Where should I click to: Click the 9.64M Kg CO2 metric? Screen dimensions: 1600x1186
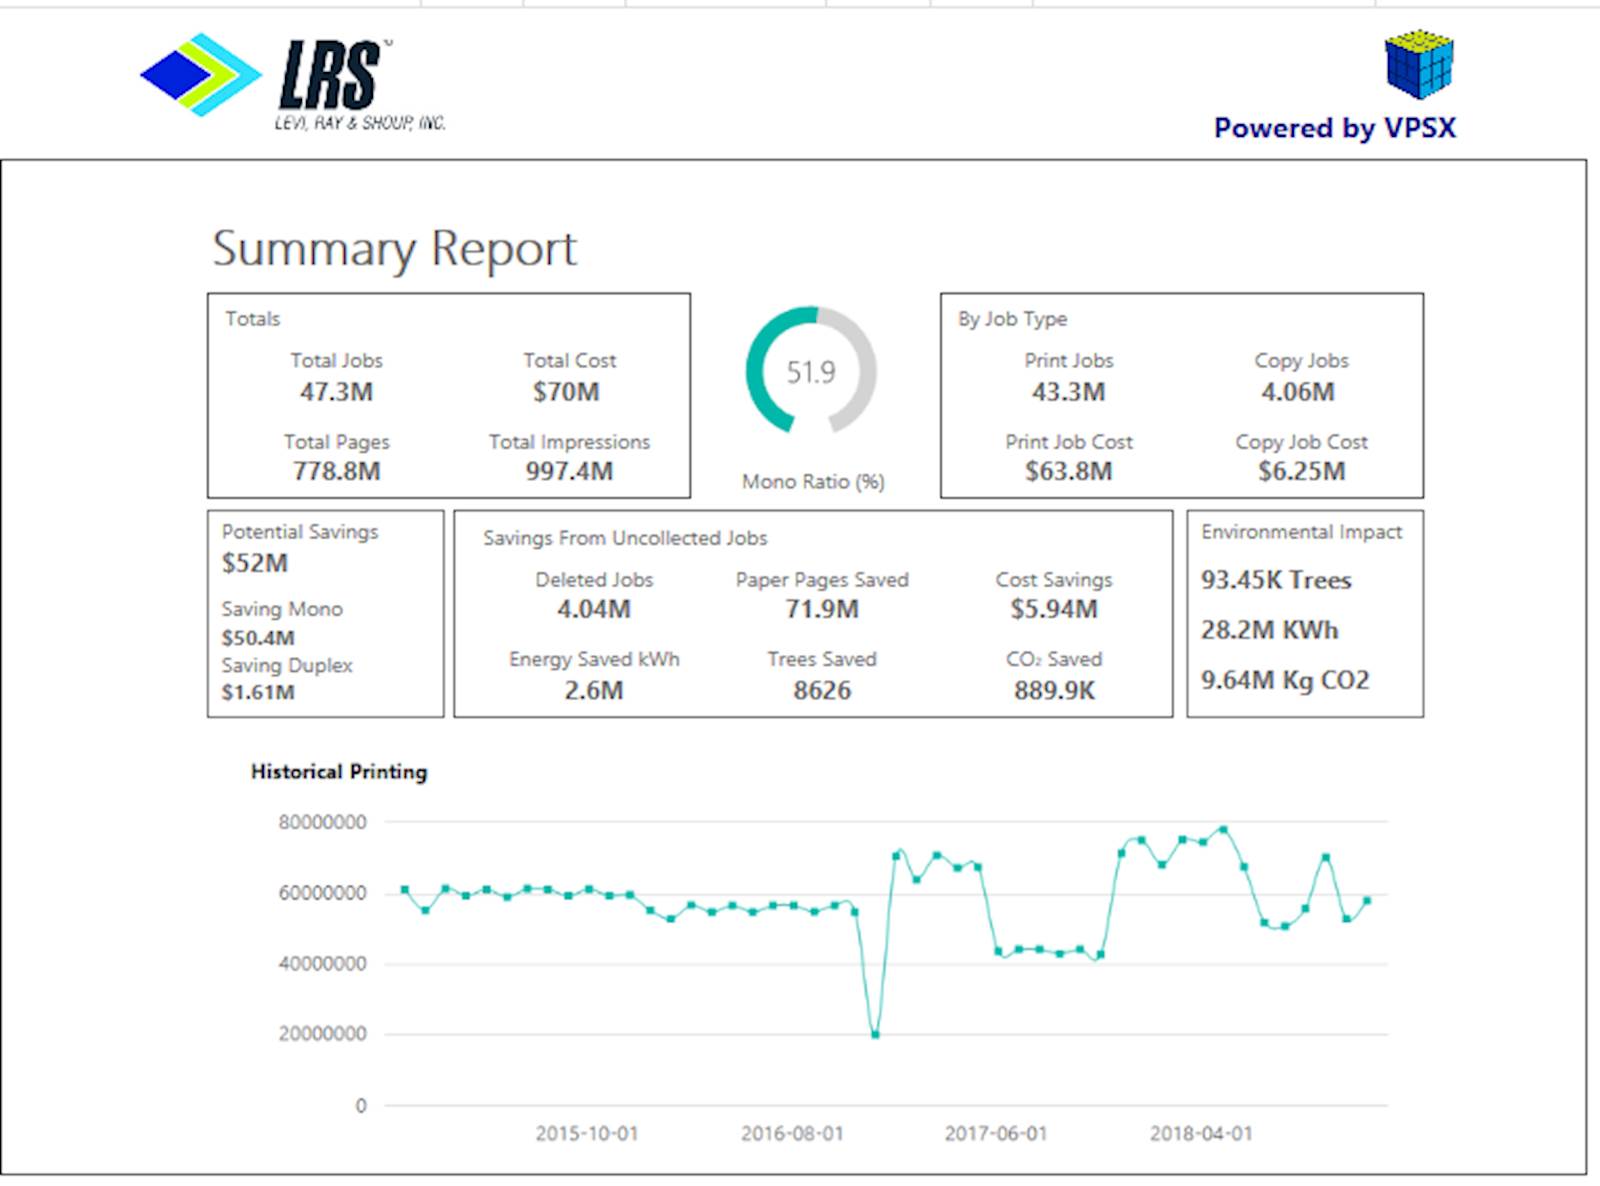1284,680
